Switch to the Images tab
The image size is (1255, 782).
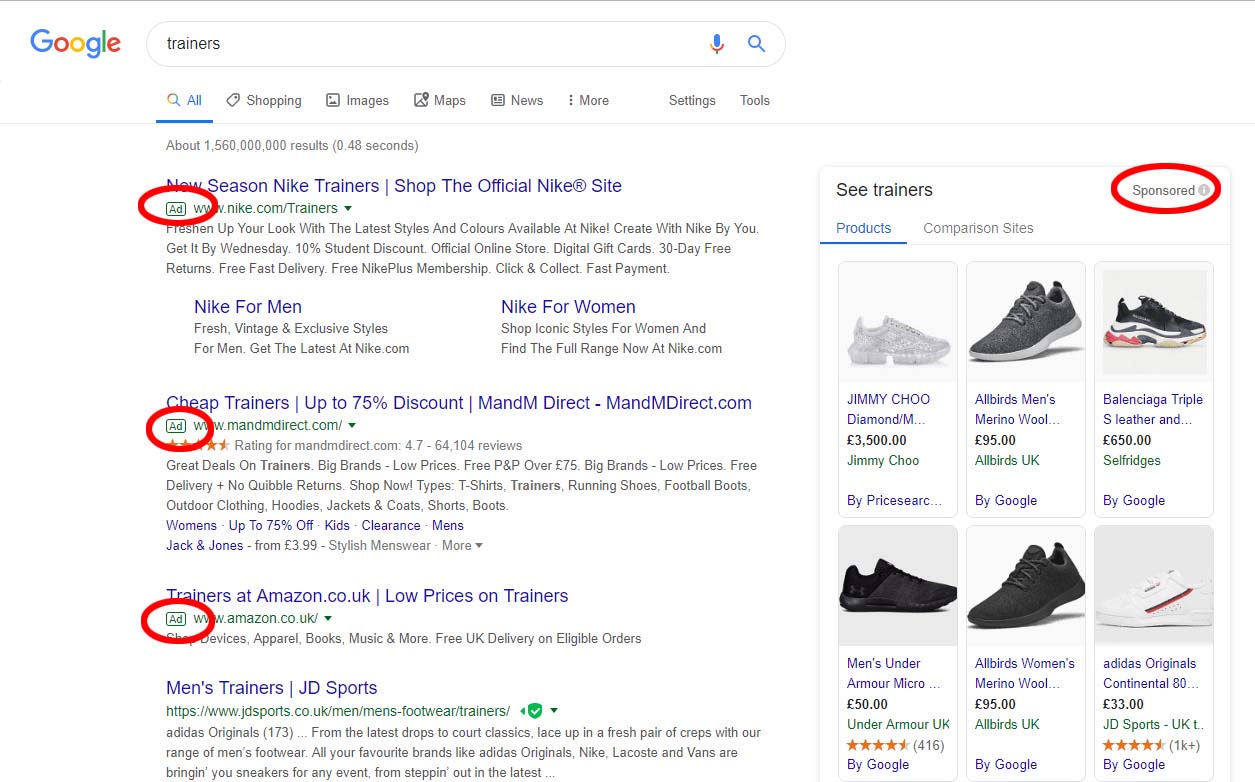point(357,100)
